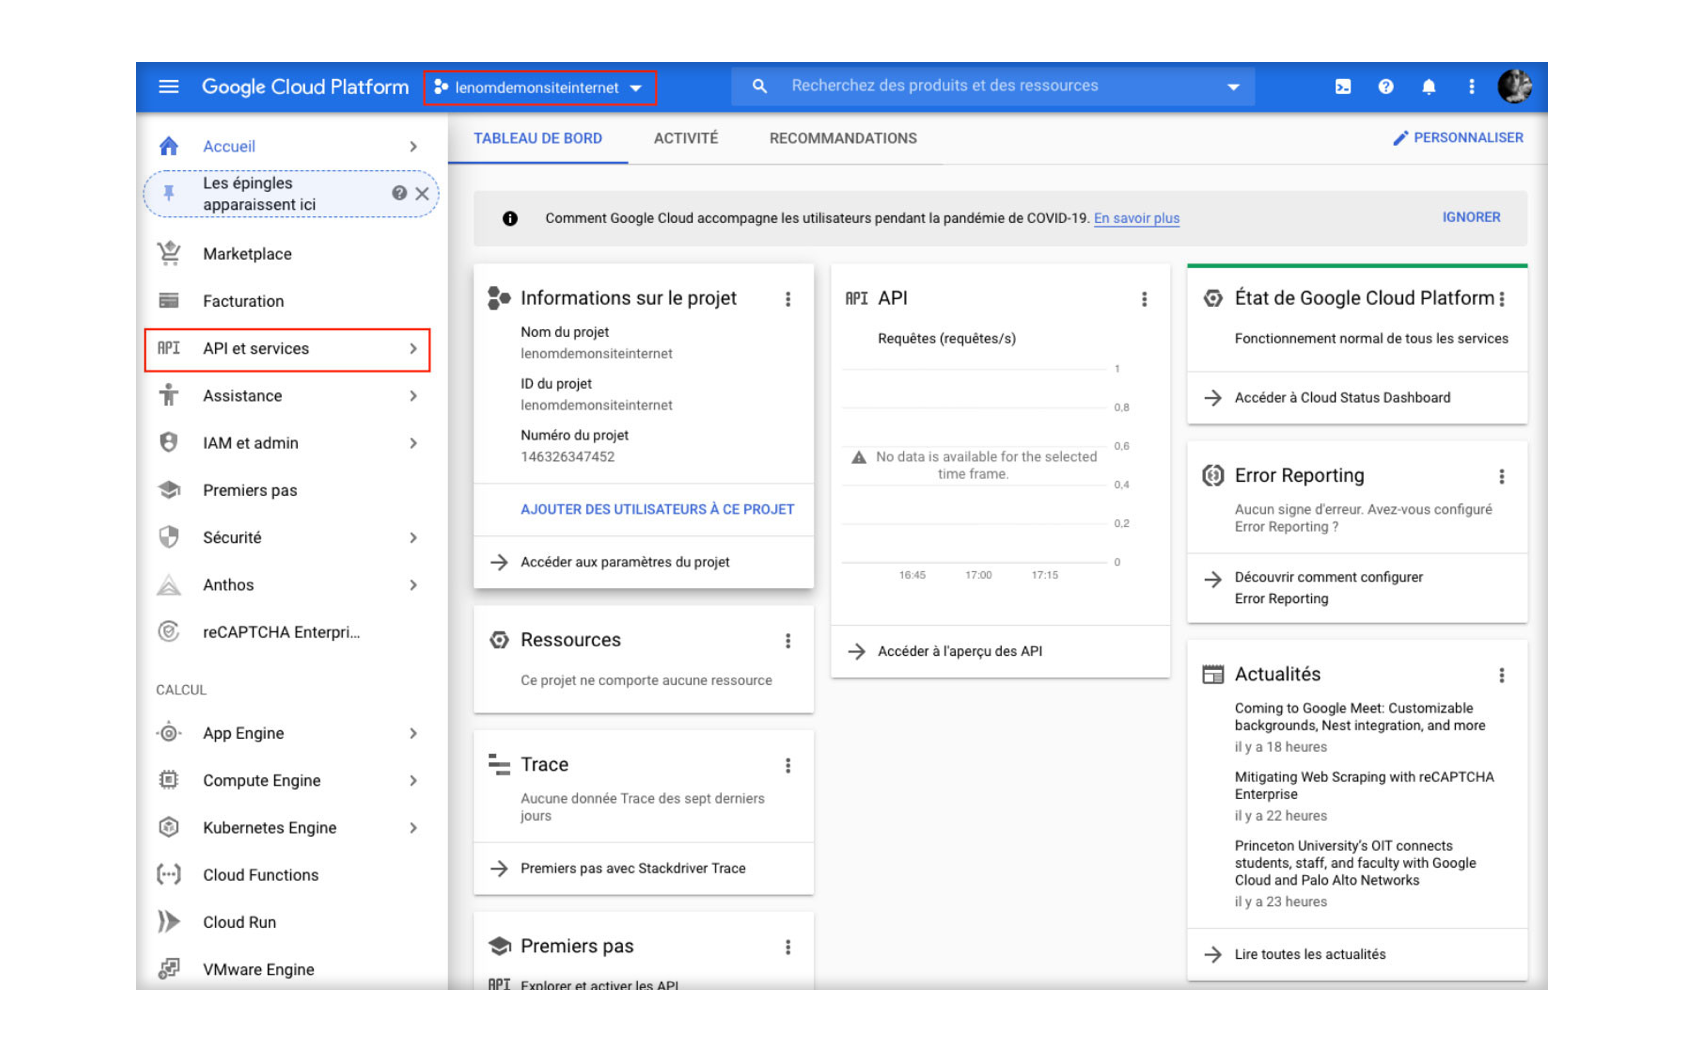The height and width of the screenshot is (1052, 1682).
Task: Expand the Sécurité submenu chevron
Action: [413, 538]
